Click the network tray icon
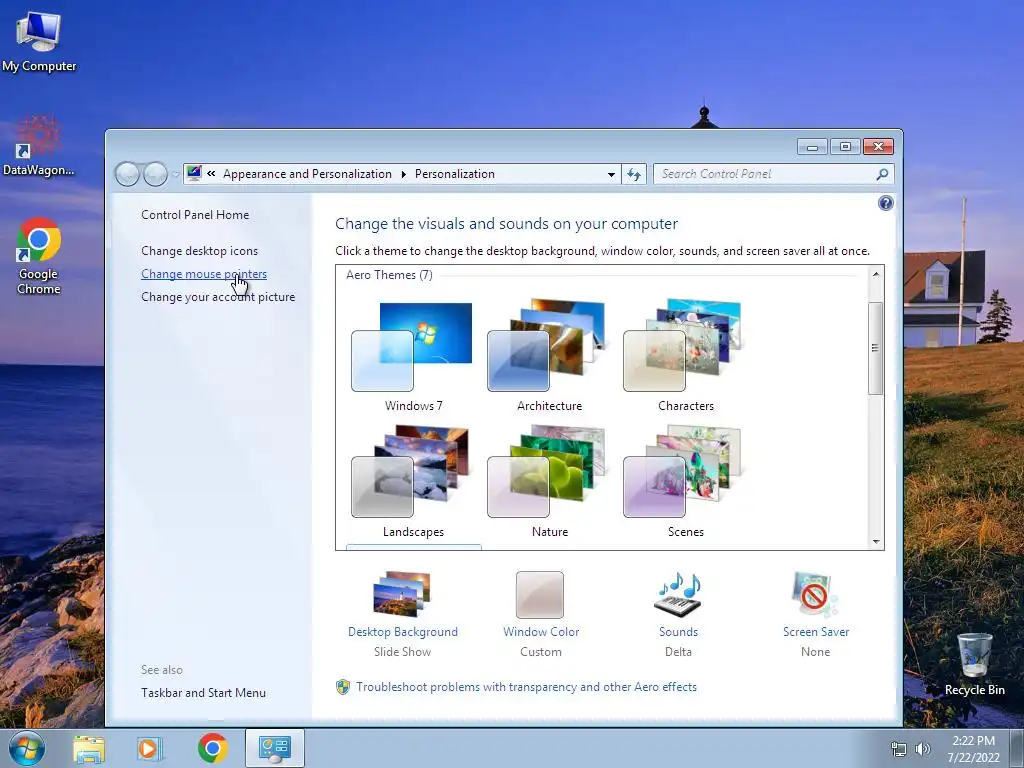 899,749
